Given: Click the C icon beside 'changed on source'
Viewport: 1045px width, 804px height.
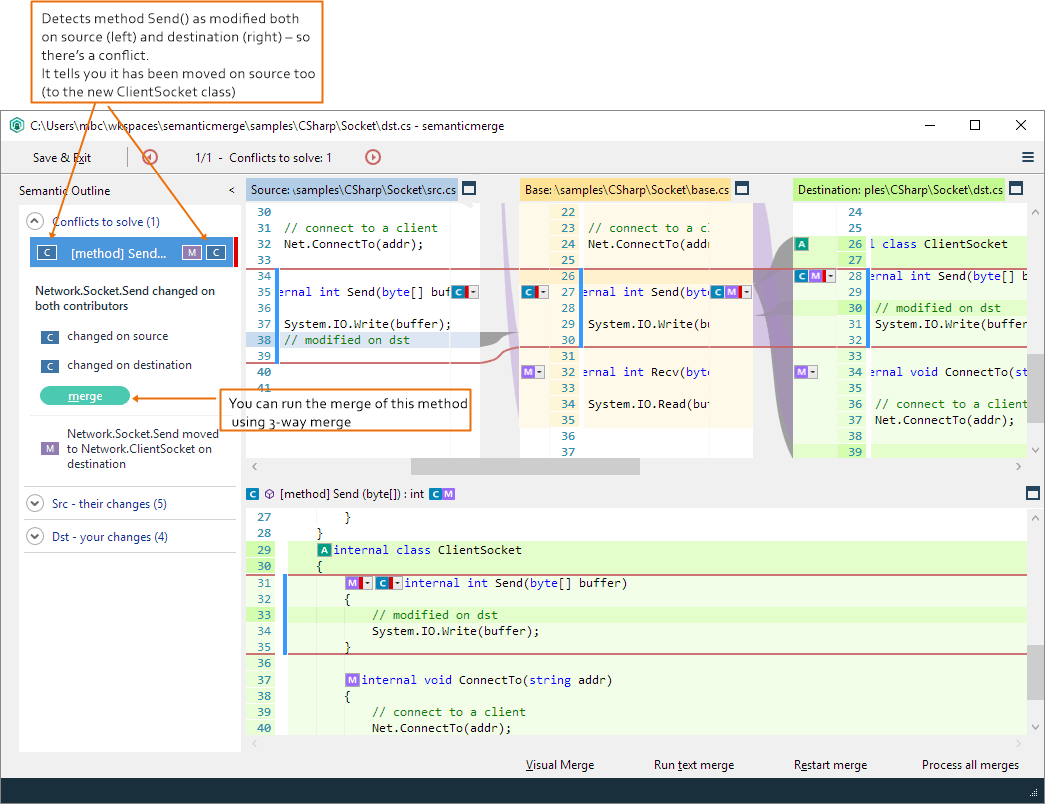Looking at the screenshot, I should pos(50,337).
